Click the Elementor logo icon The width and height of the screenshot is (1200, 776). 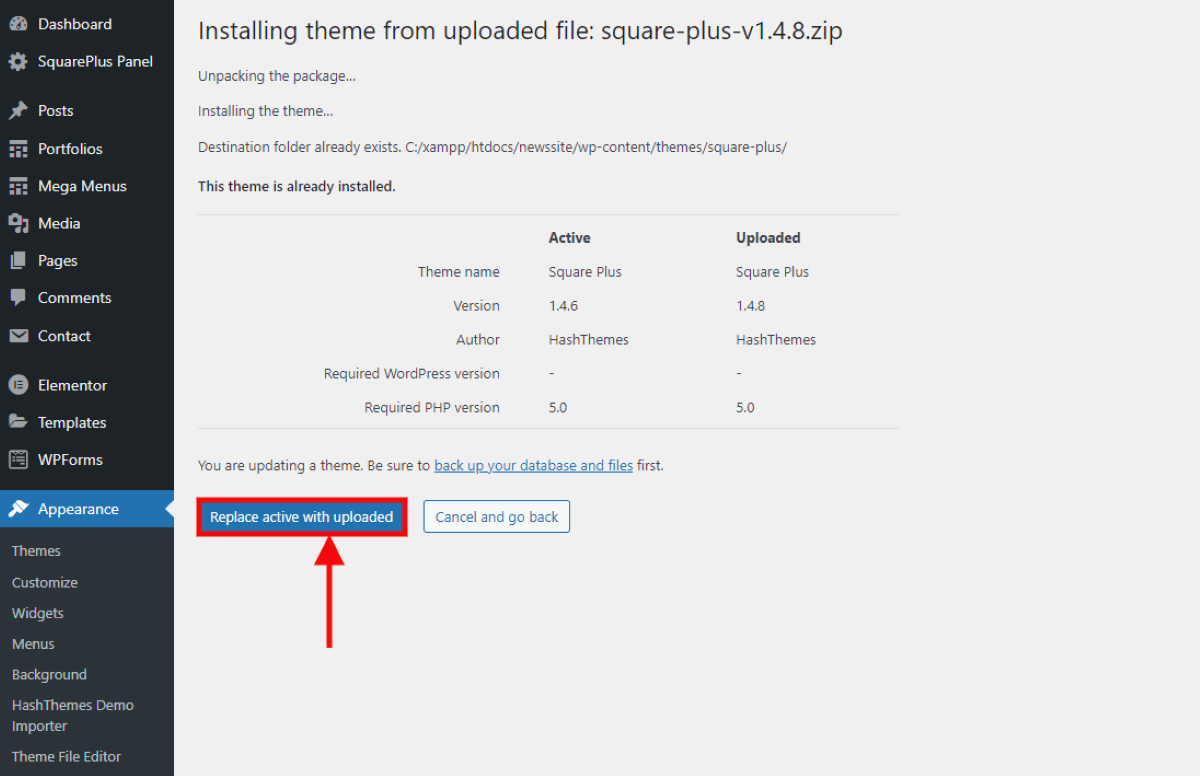click(18, 385)
